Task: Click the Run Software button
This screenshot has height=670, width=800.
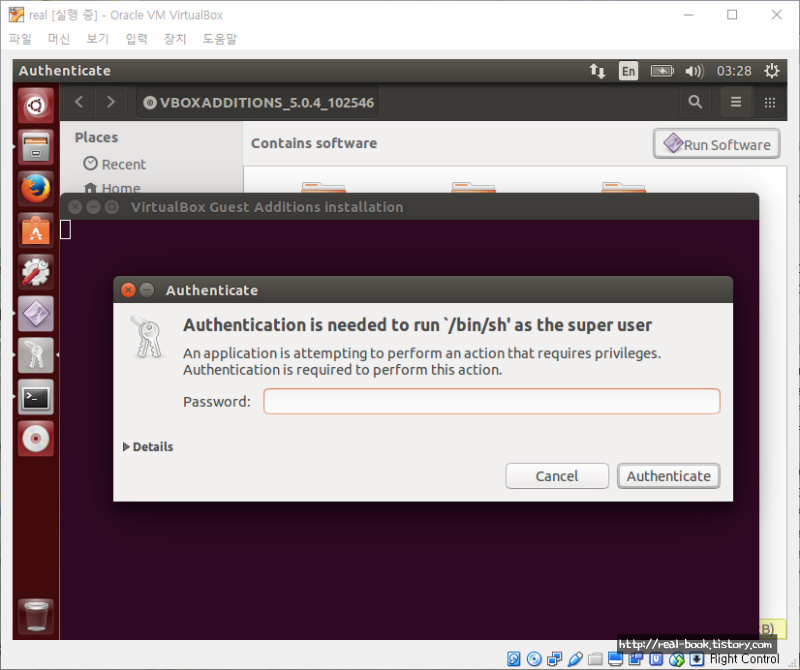Action: tap(716, 144)
